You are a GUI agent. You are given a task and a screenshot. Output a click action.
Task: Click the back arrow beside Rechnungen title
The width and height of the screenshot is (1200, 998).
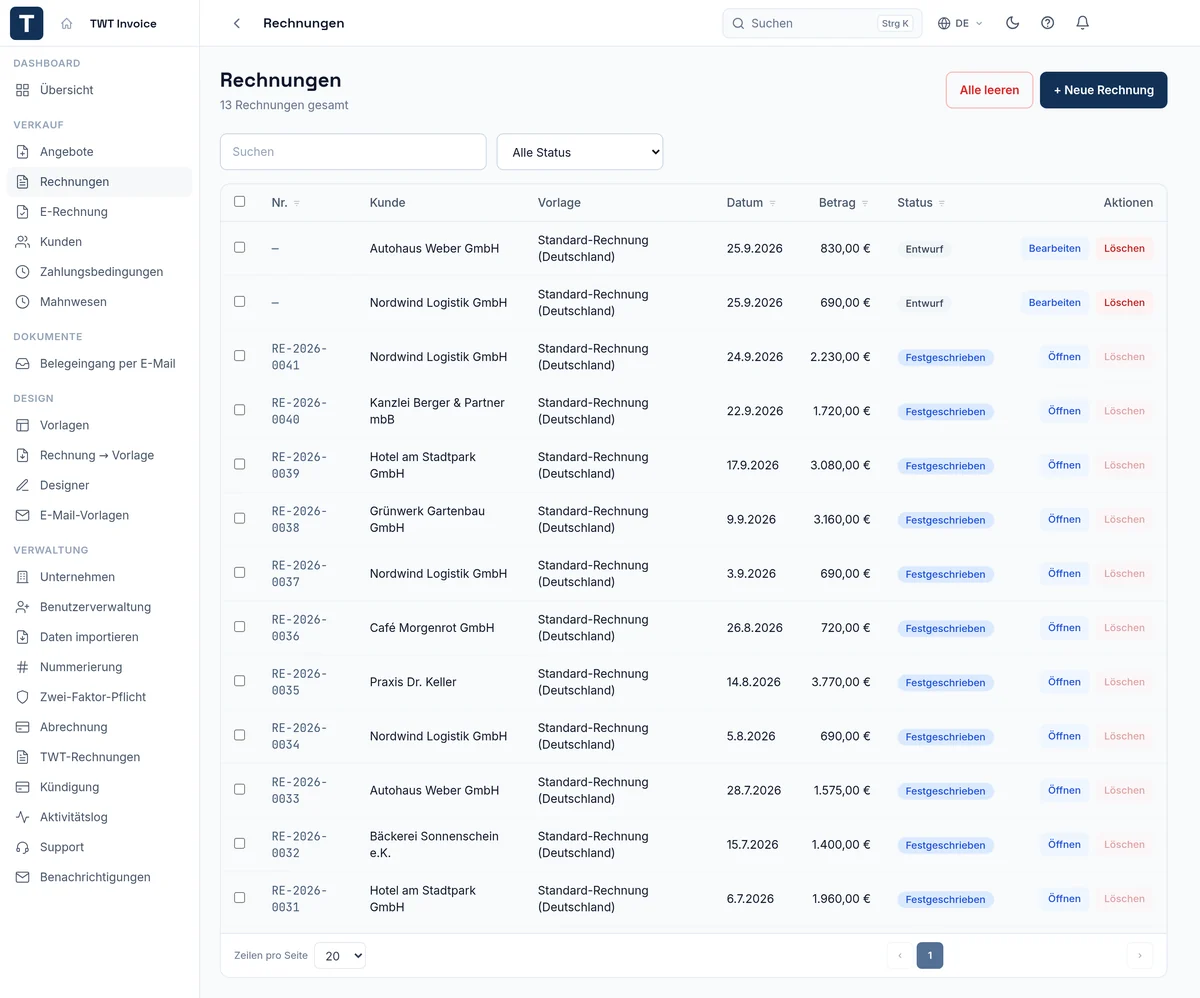point(237,23)
